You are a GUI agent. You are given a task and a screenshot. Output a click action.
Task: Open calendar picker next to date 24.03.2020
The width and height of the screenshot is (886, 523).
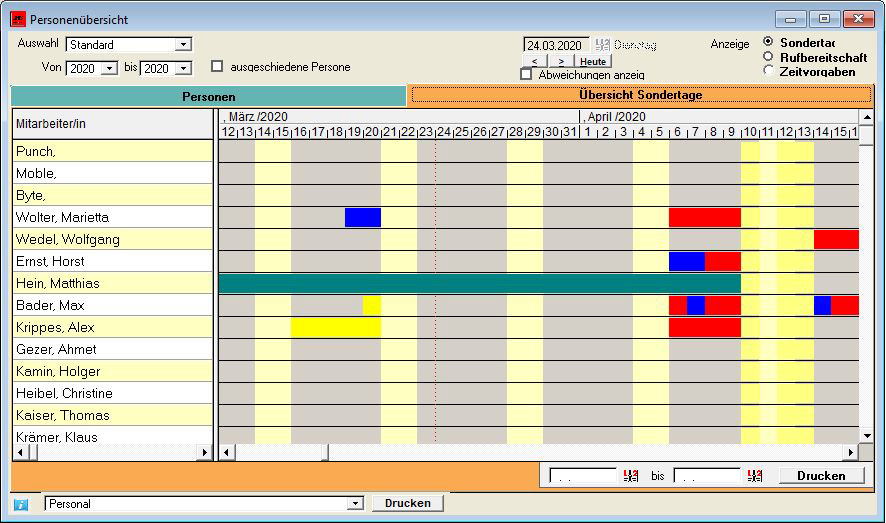click(x=602, y=45)
